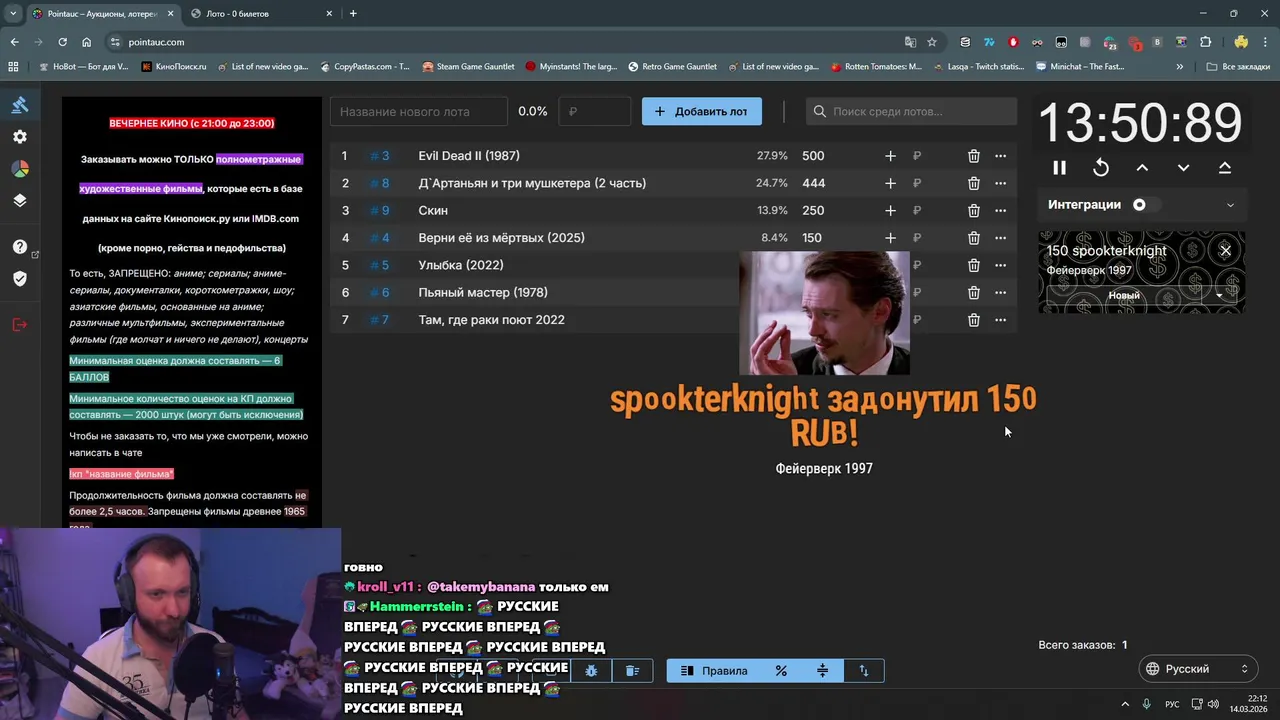Open КиноПоиск.ru bookmark

tap(173, 67)
